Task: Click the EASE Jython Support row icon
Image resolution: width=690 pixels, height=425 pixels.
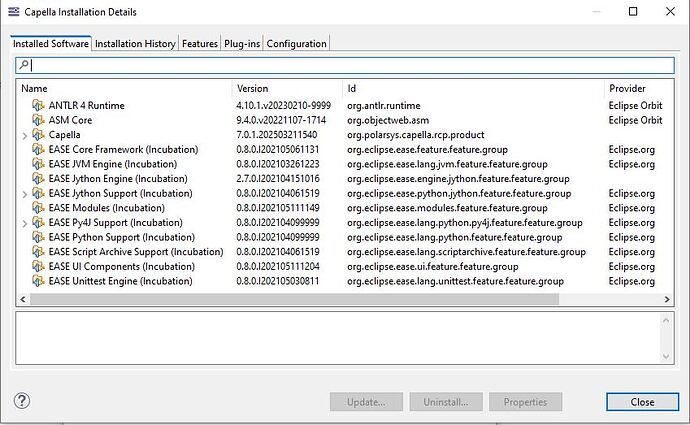Action: point(38,193)
